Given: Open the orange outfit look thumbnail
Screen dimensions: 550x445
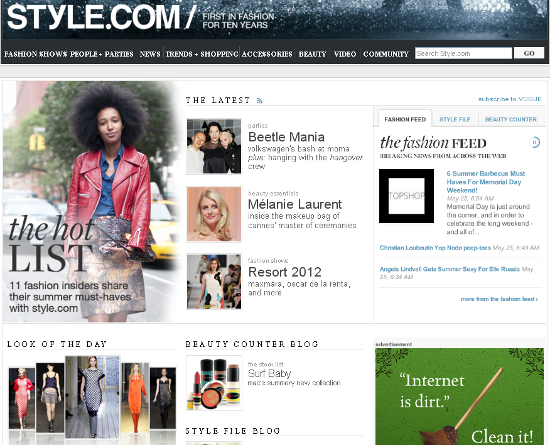Looking at the screenshot, I should tap(135, 398).
